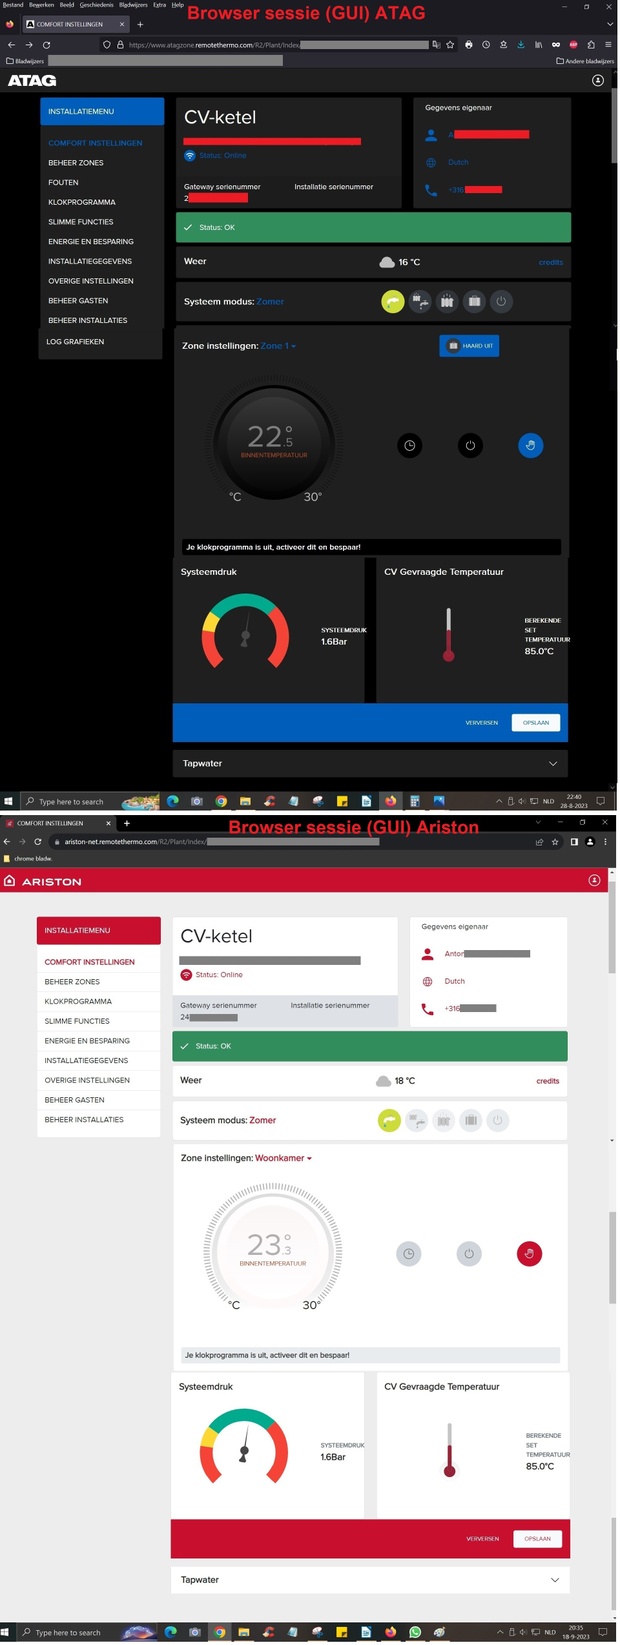Open chrome bladw. bookmarks folder
This screenshot has width=620, height=1645.
(28, 859)
